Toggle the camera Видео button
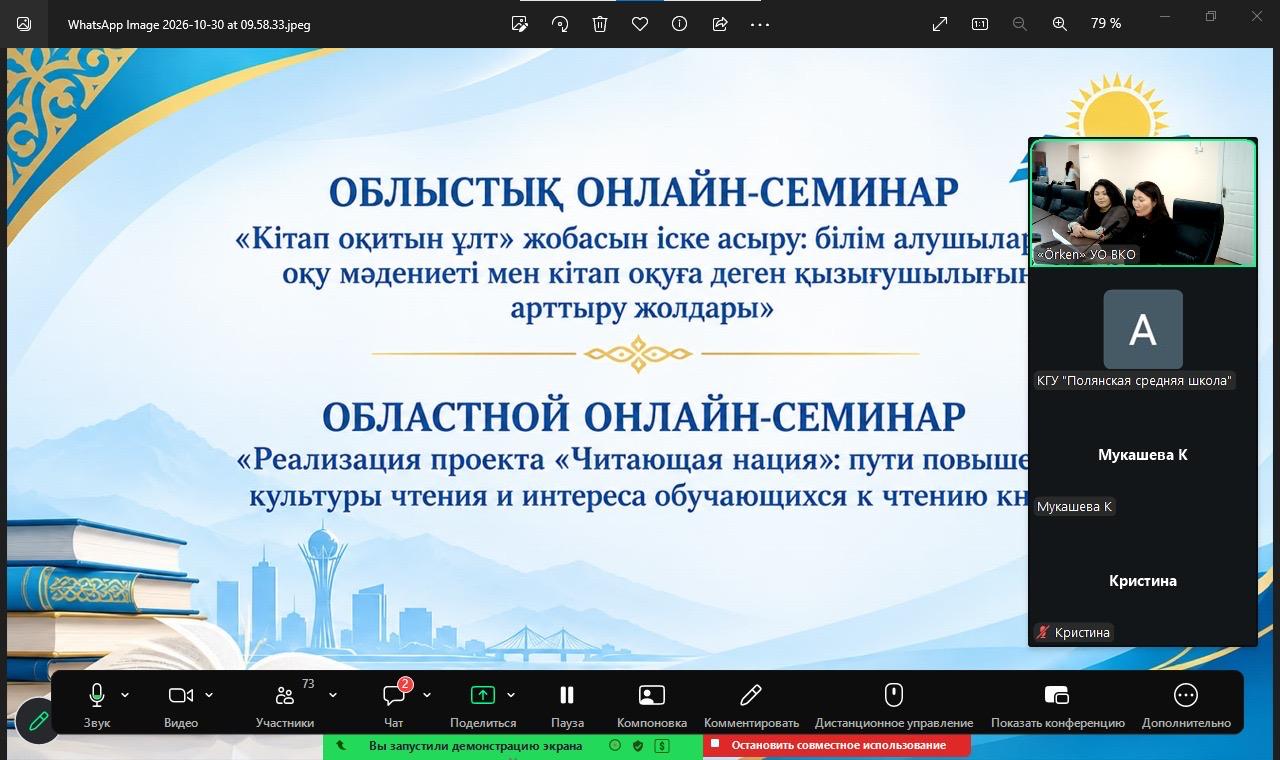Viewport: 1280px width, 760px height. (x=181, y=703)
